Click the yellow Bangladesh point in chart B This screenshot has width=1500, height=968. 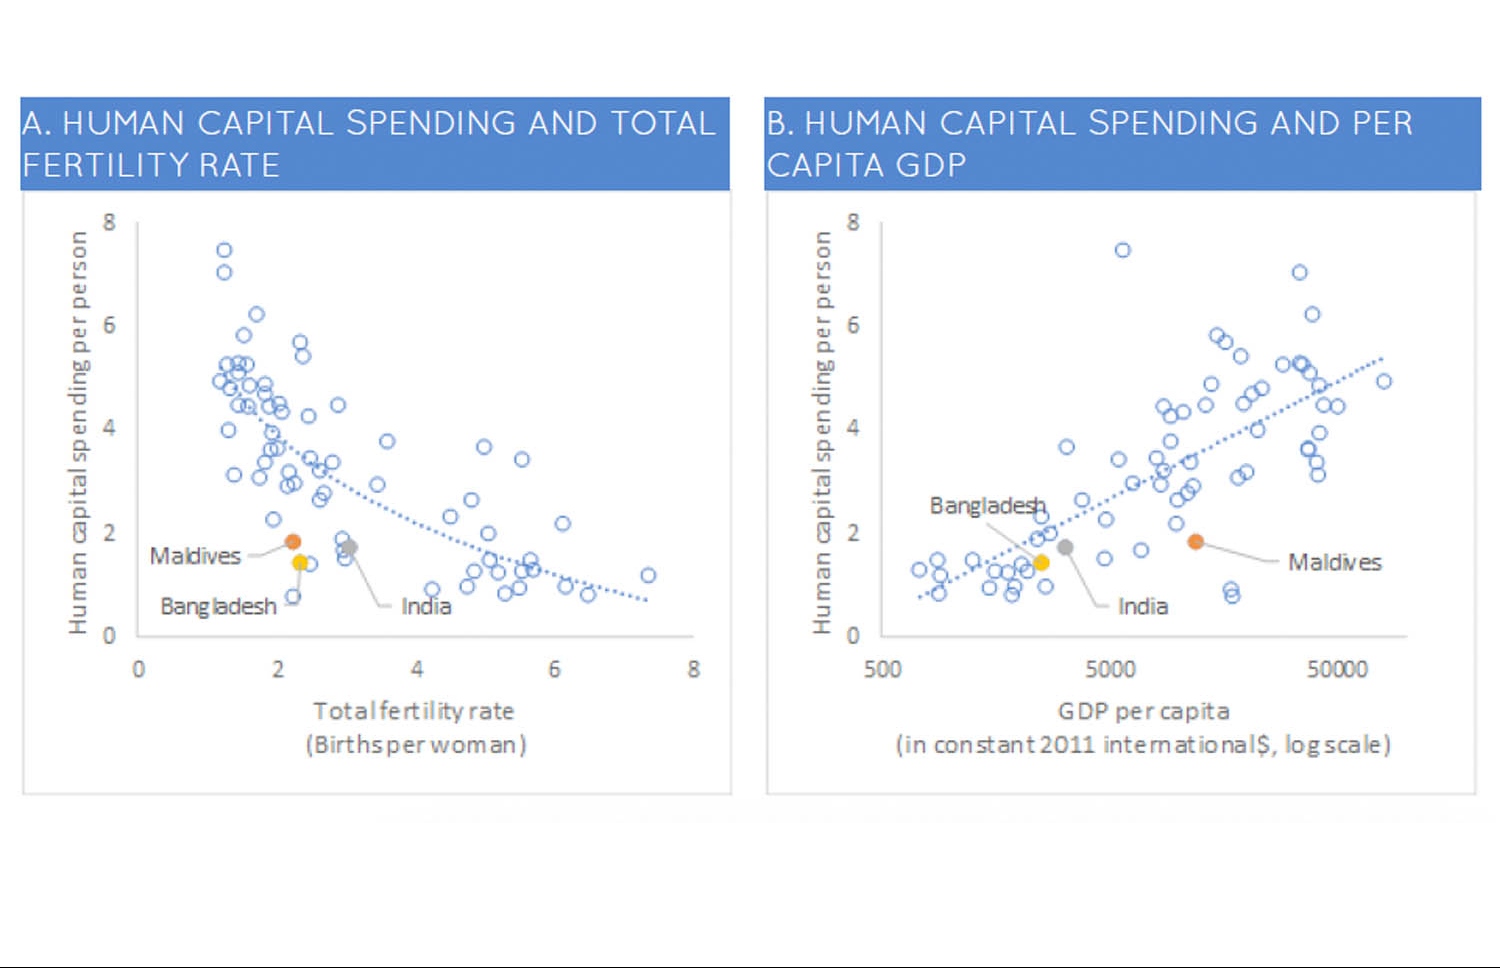coord(1041,563)
